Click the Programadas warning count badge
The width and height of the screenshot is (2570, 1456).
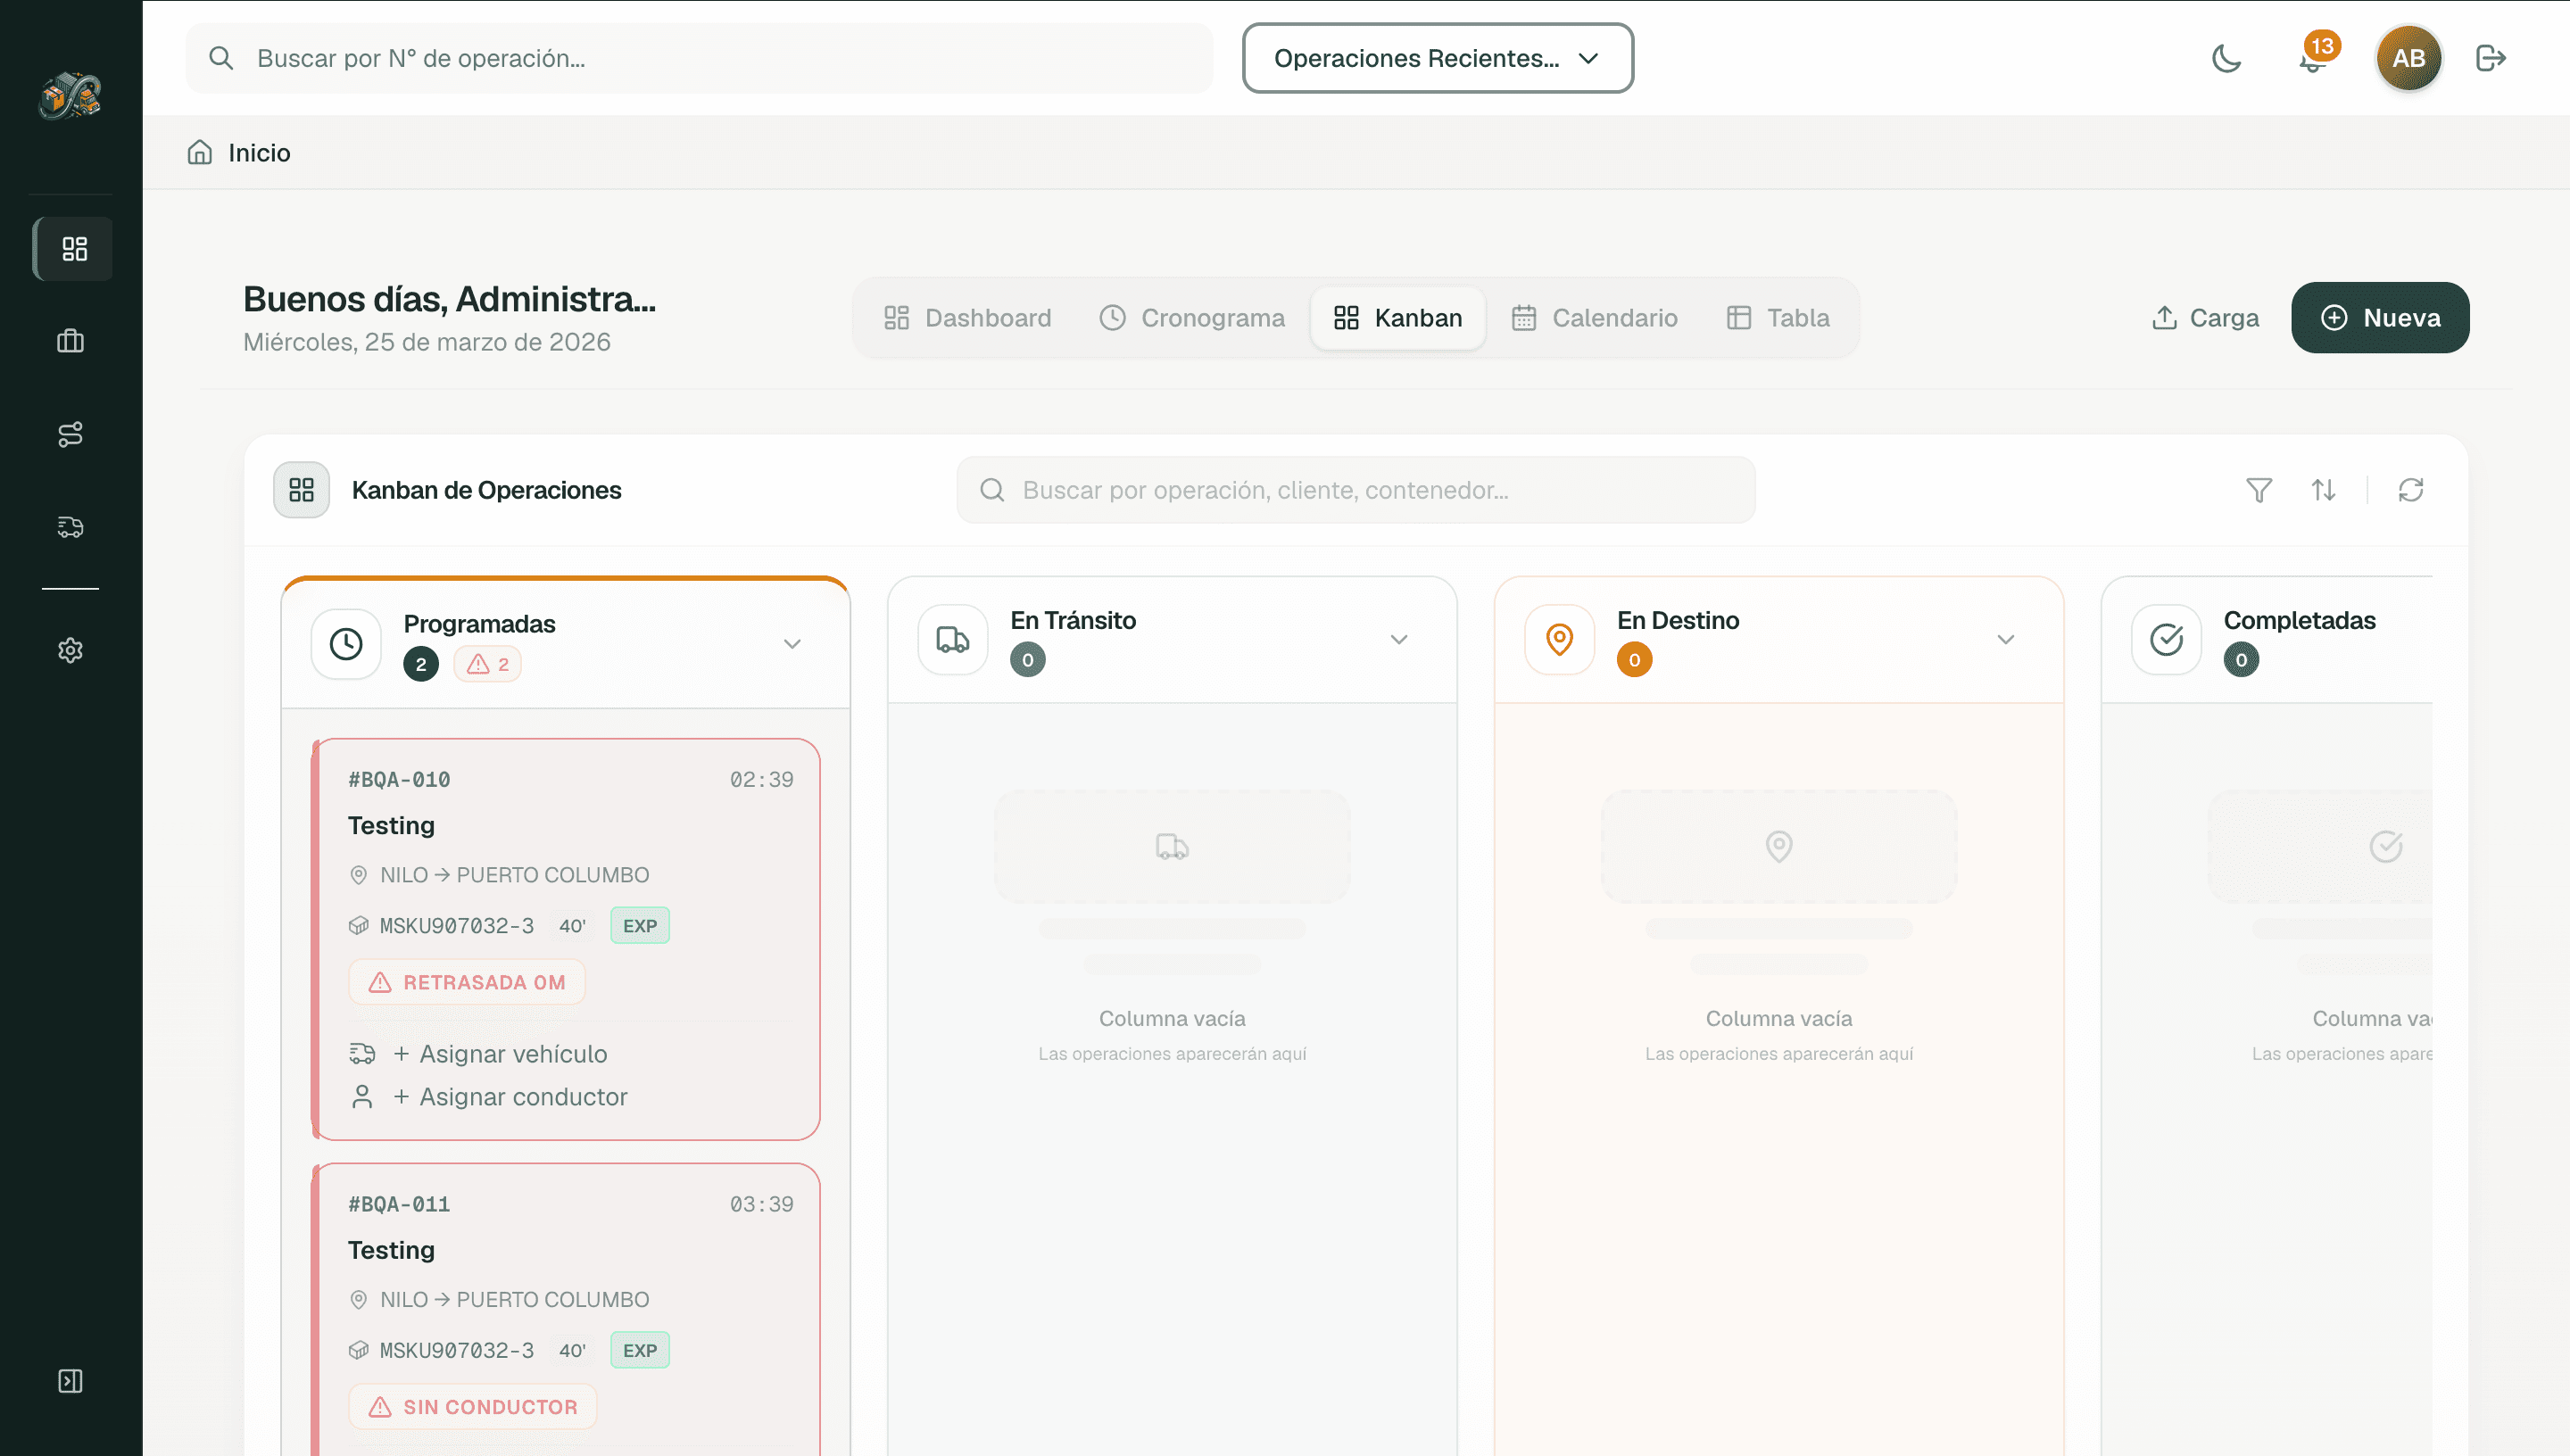[x=488, y=664]
